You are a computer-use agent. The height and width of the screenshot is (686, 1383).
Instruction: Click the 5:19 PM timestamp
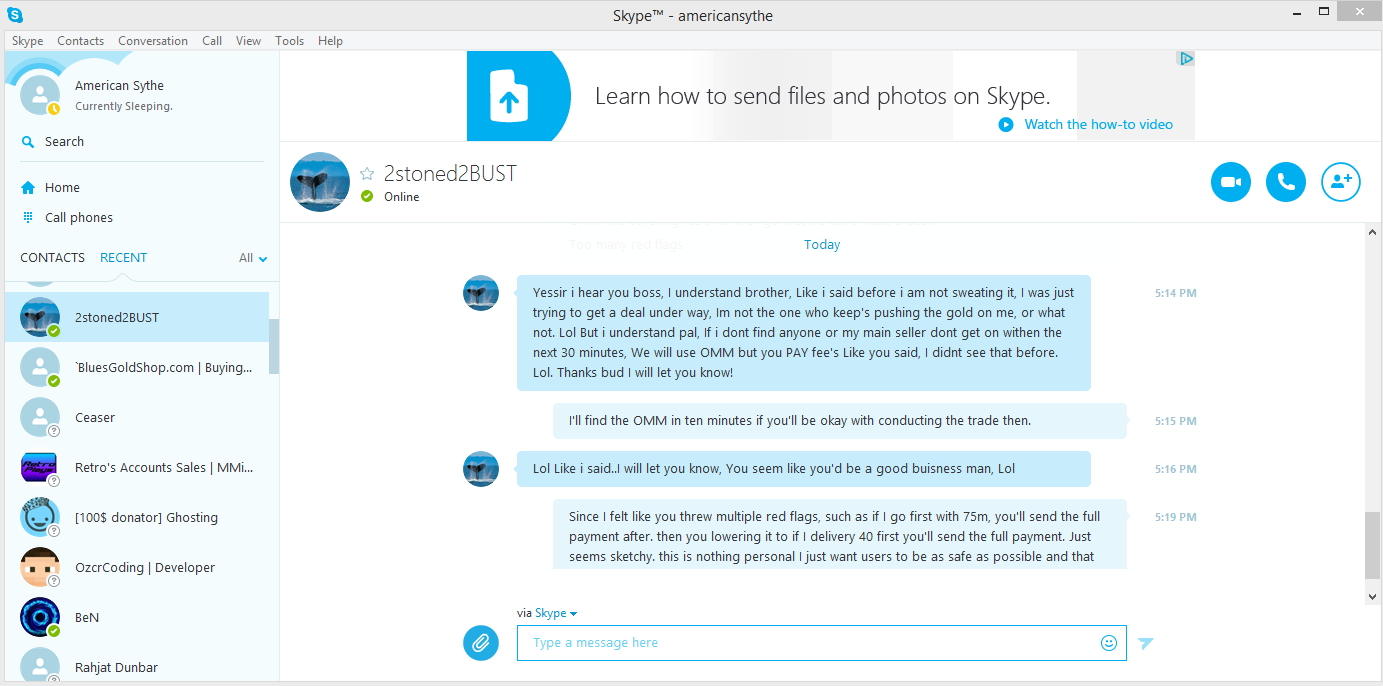tap(1175, 518)
